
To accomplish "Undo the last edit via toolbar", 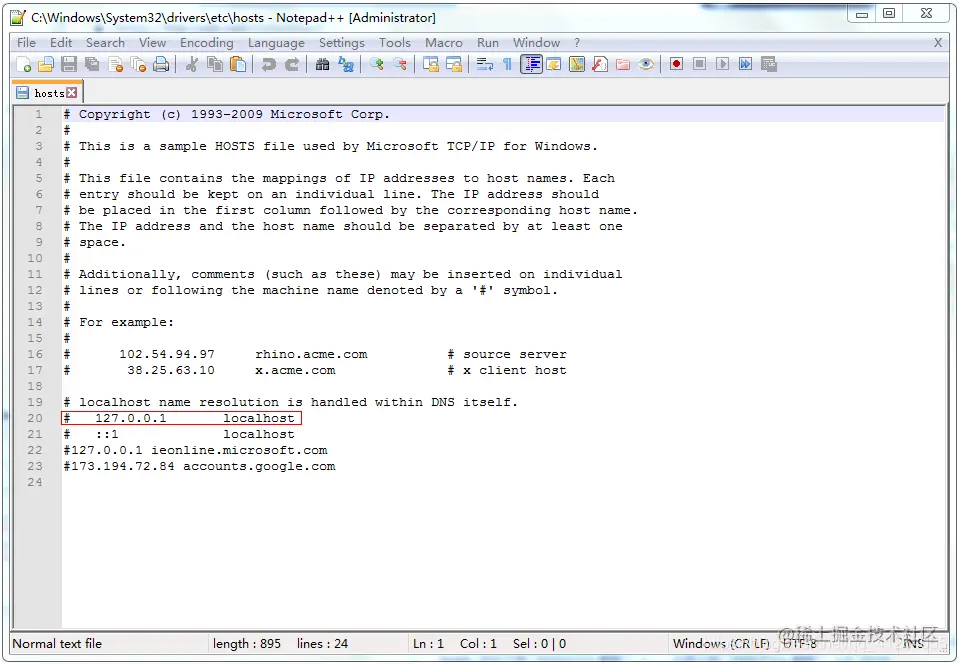I will [268, 64].
